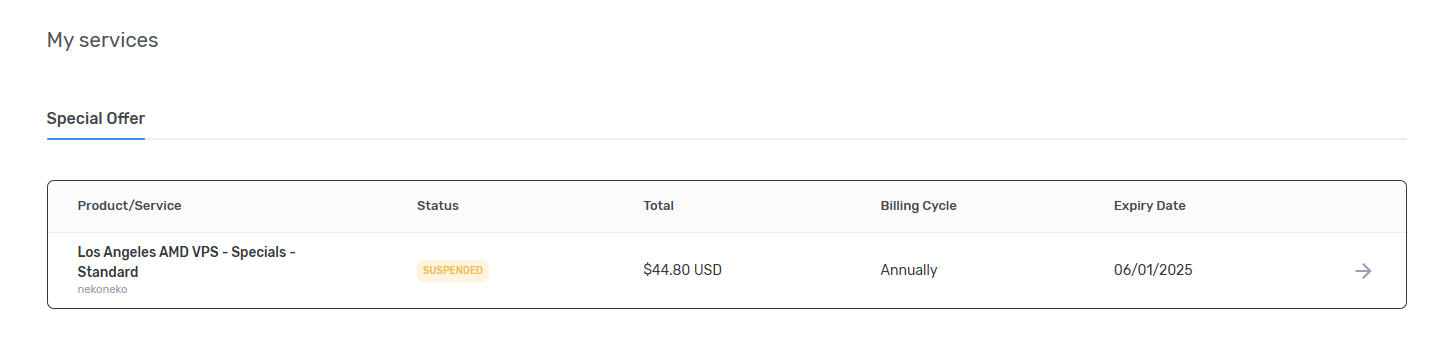The image size is (1456, 360).
Task: Click the orange SUSPENDED status badge
Action: pos(453,270)
